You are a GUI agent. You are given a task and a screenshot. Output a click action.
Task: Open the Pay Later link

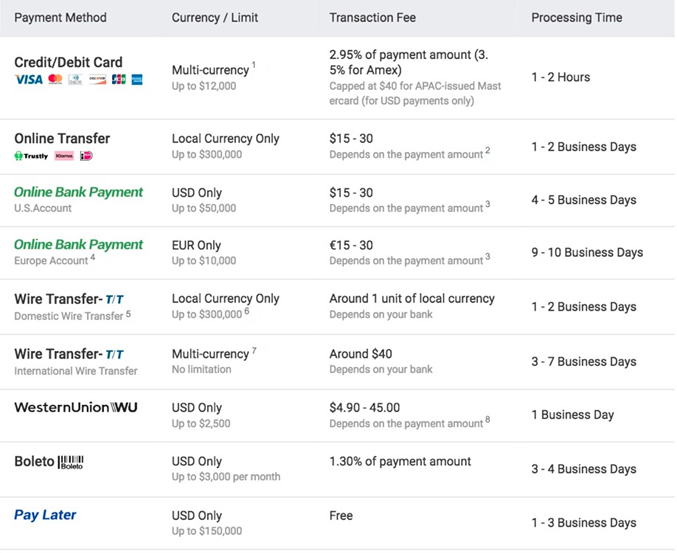pos(45,515)
